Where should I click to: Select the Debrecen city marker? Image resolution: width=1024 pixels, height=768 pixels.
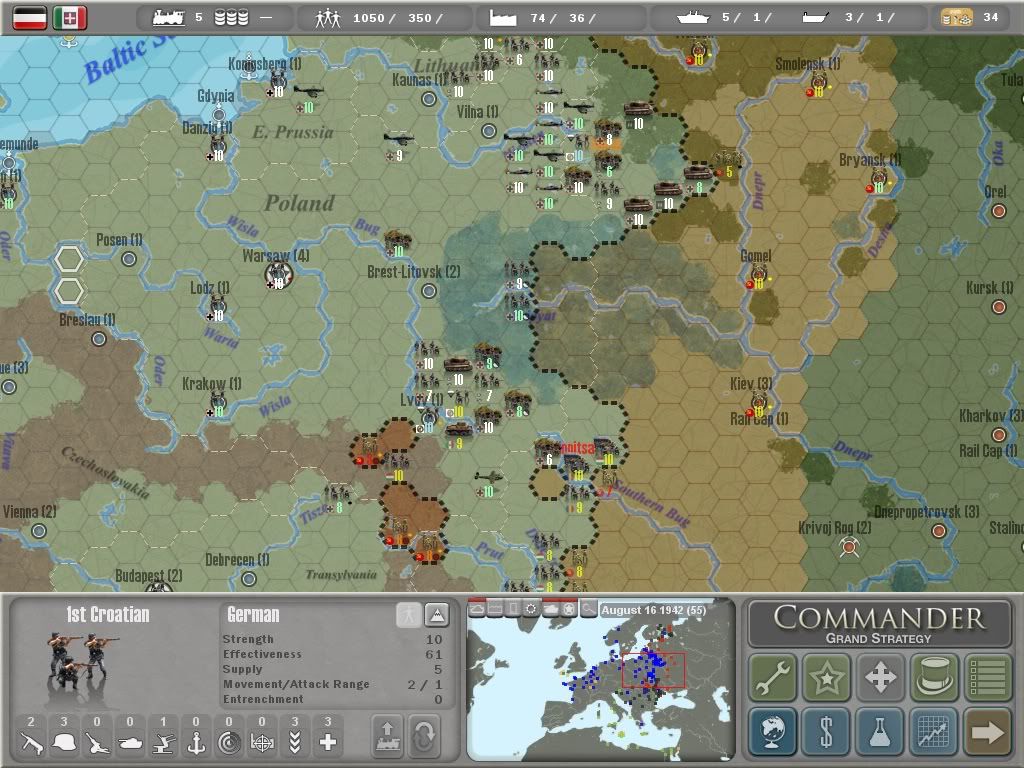coord(248,579)
